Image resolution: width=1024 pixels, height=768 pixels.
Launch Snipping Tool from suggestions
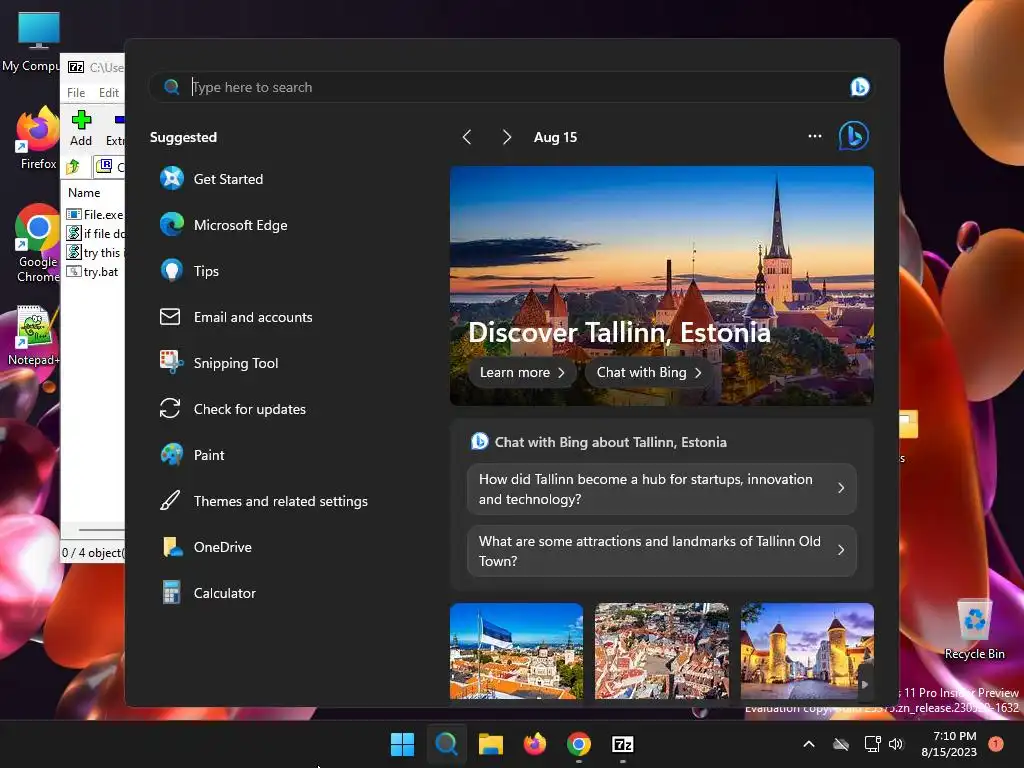pyautogui.click(x=219, y=363)
